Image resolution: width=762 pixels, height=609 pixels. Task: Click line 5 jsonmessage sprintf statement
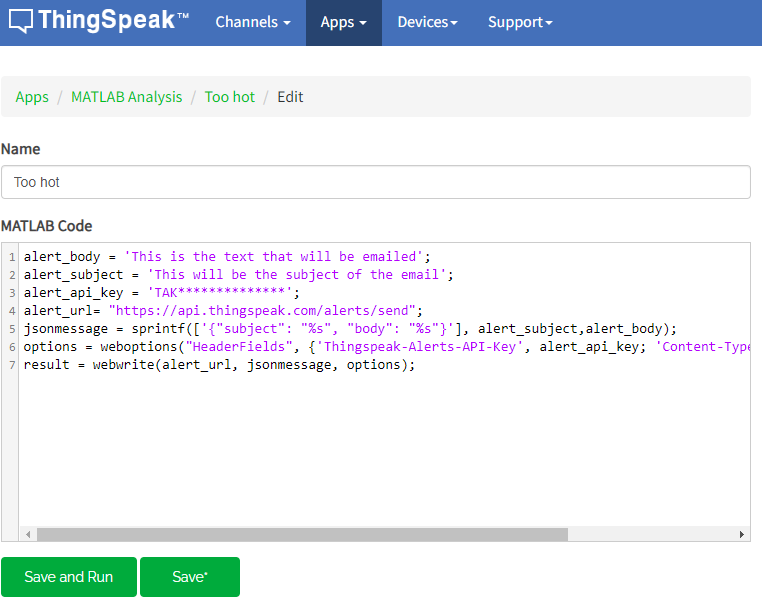click(x=350, y=329)
